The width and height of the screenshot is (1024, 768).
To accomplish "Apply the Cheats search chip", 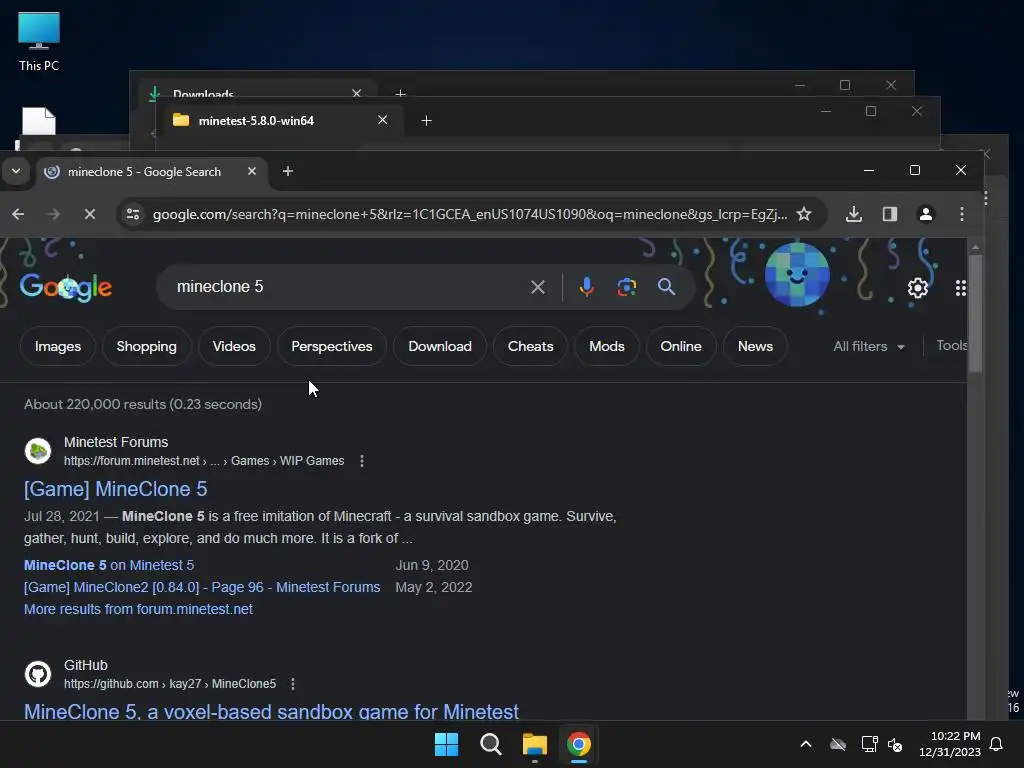I will point(530,346).
